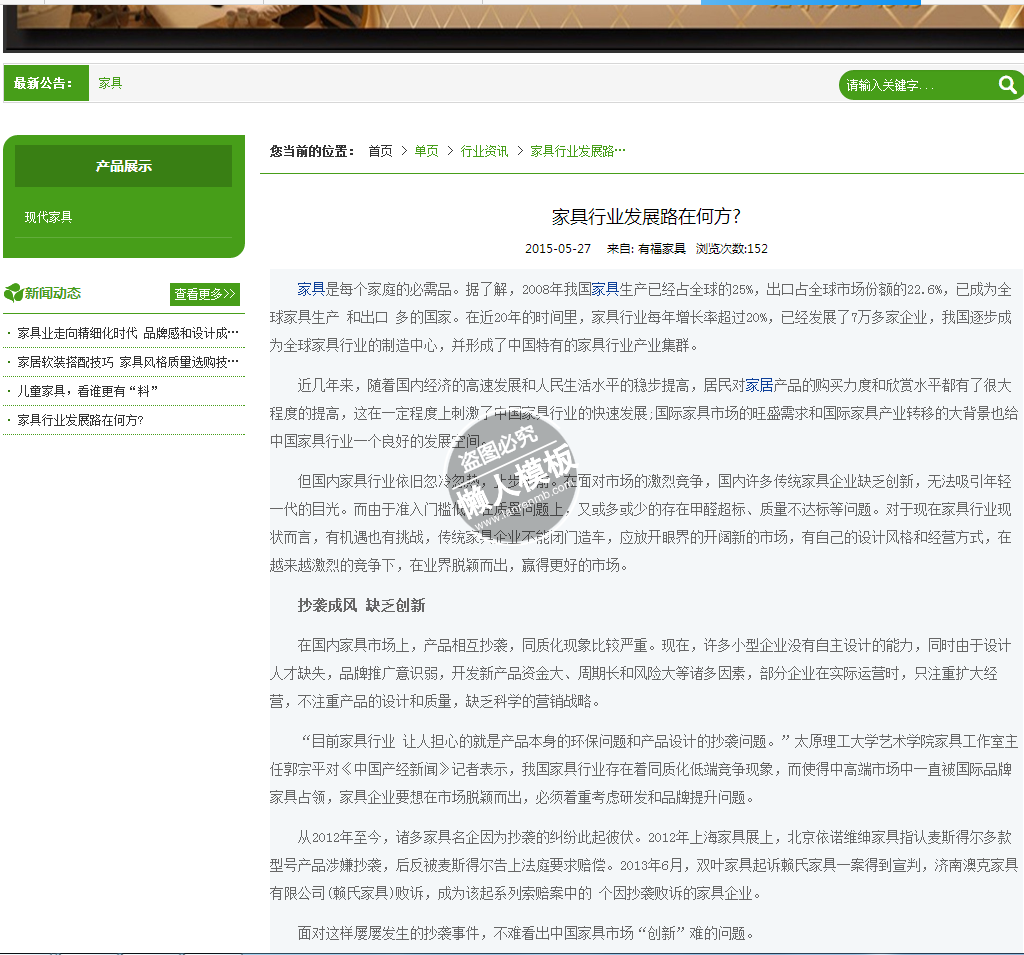The image size is (1024, 955).
Task: Click the green leaf icon beside 新闻动态
Action: coord(13,293)
